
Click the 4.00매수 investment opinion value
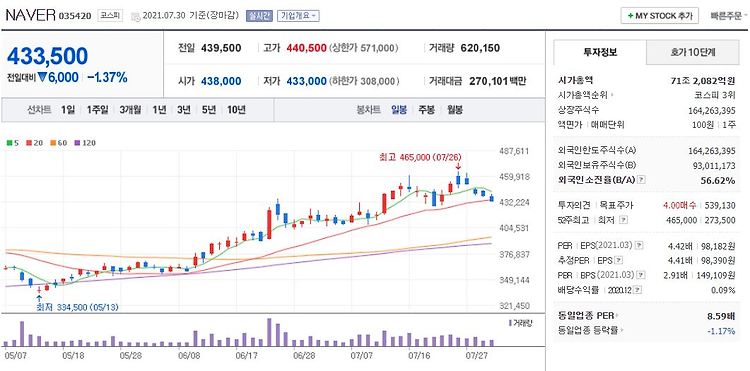click(680, 206)
